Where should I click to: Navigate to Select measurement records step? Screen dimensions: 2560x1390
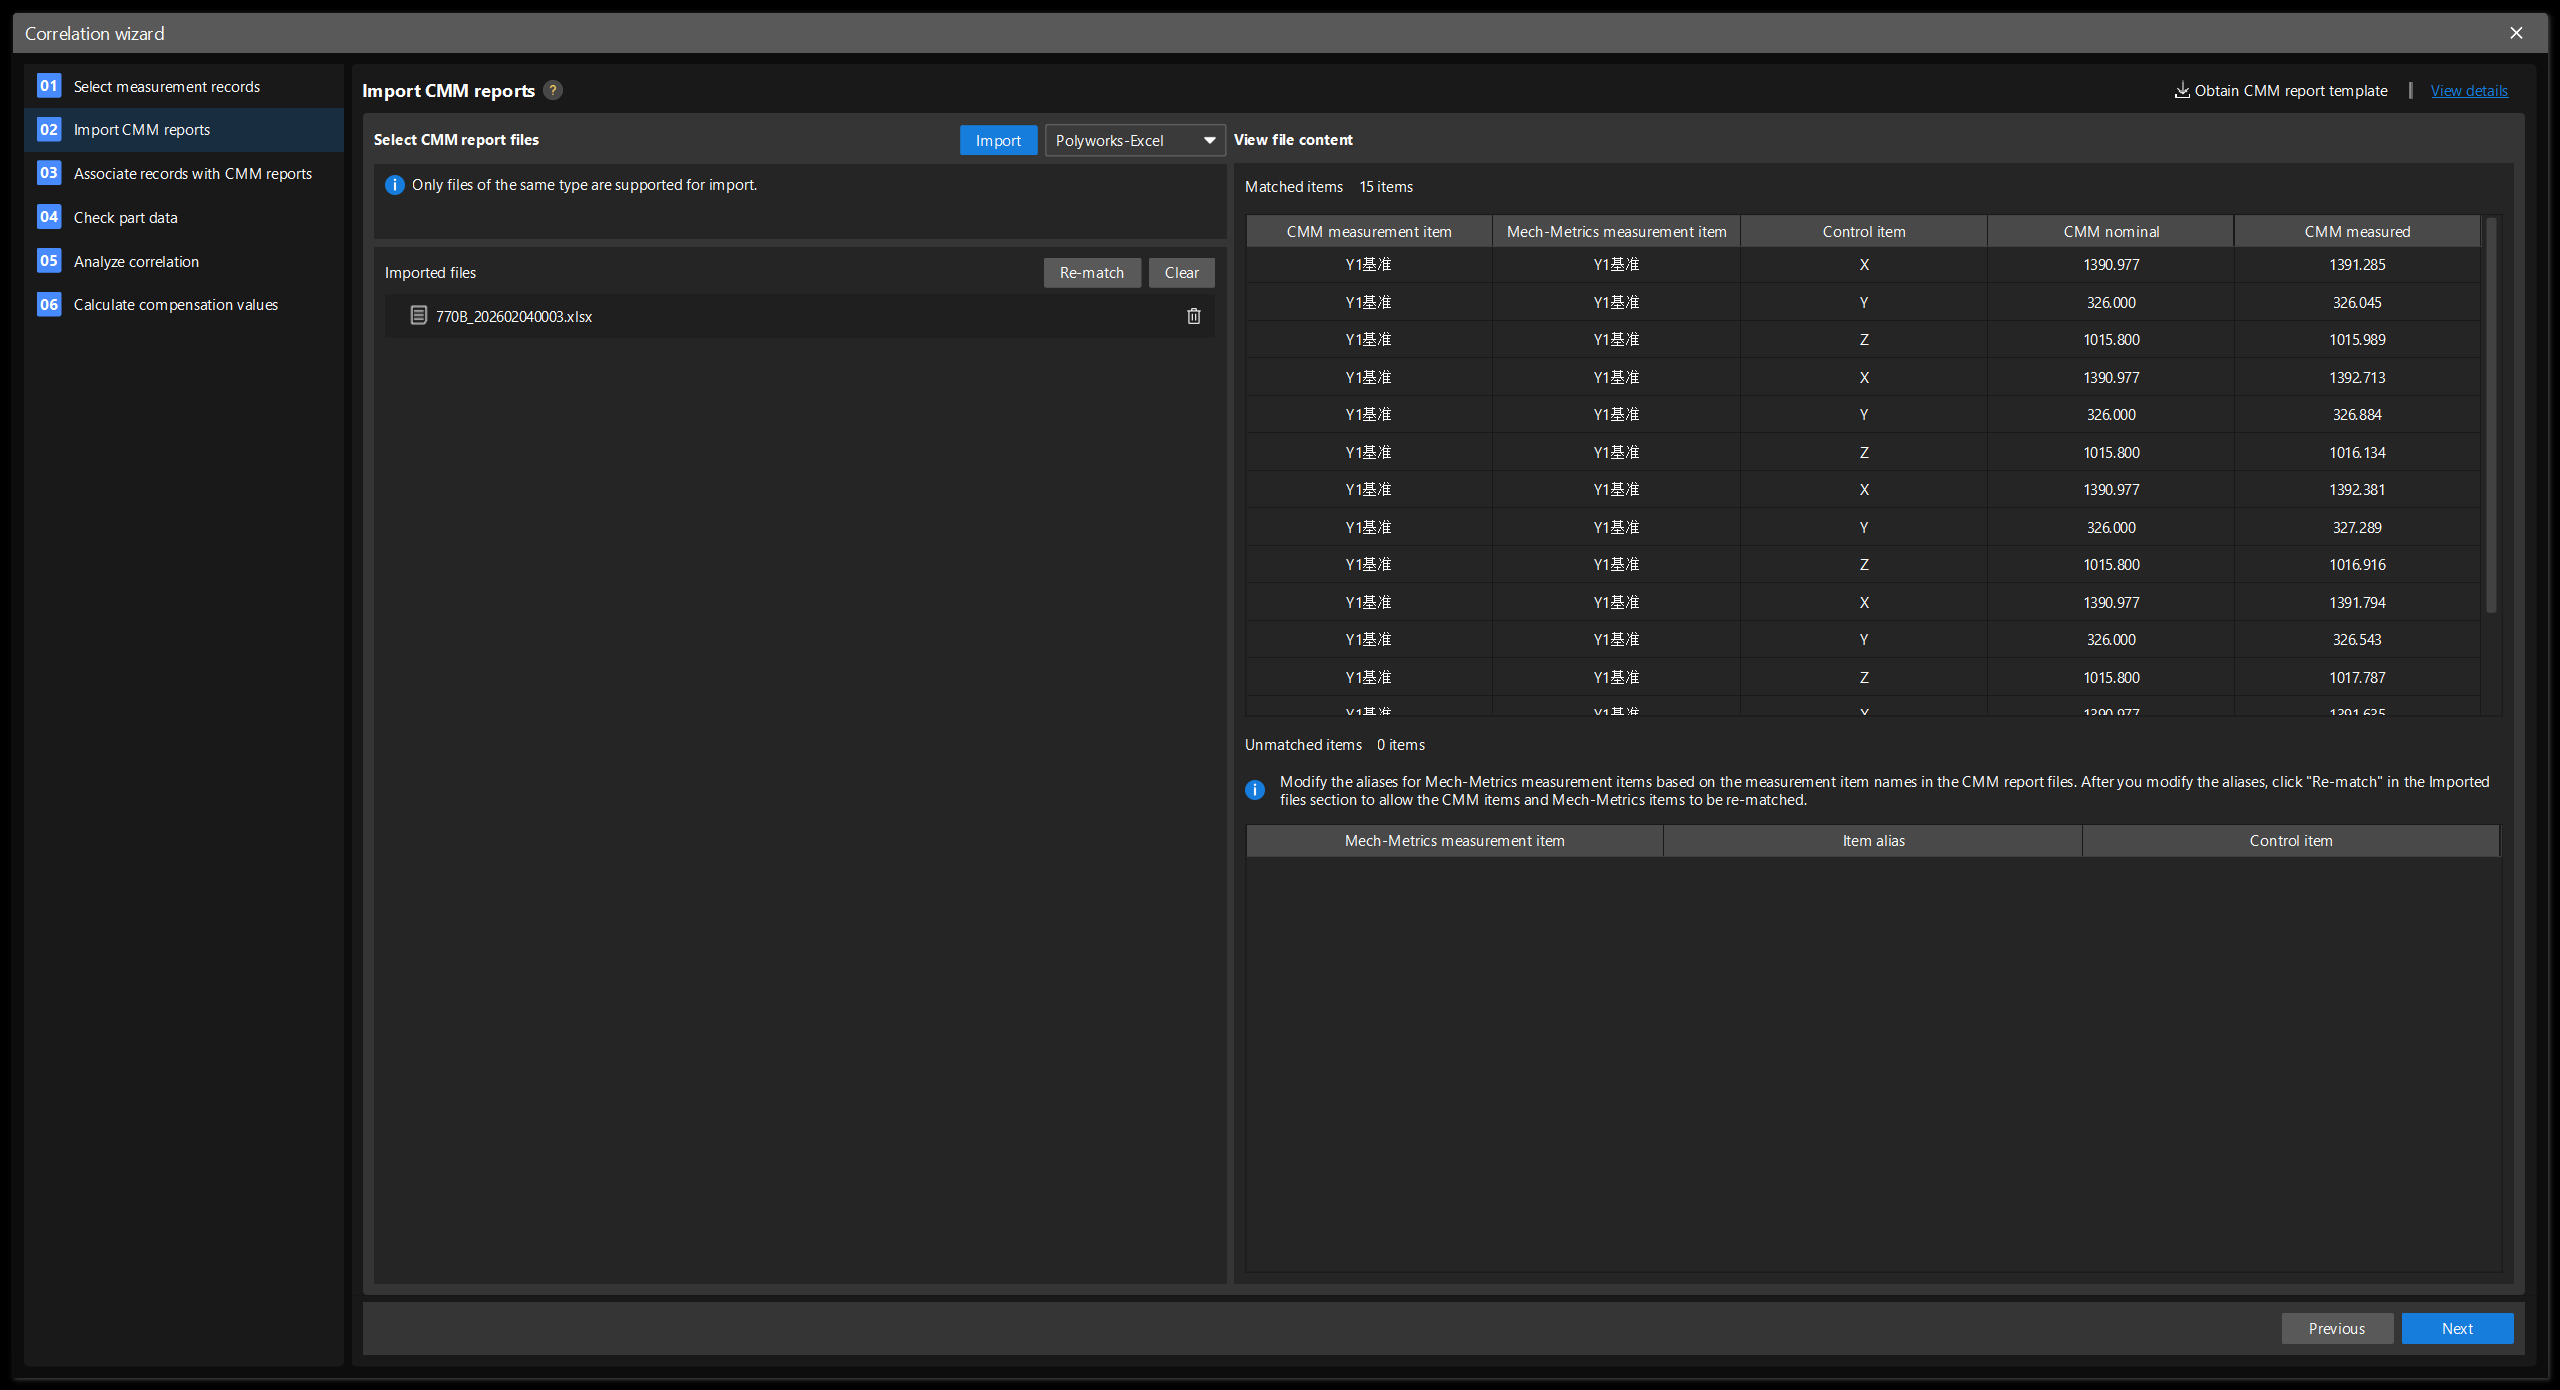(167, 86)
